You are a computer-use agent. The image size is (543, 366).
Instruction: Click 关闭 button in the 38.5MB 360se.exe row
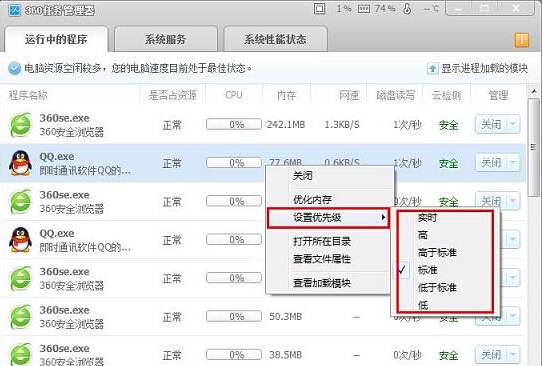click(x=491, y=355)
